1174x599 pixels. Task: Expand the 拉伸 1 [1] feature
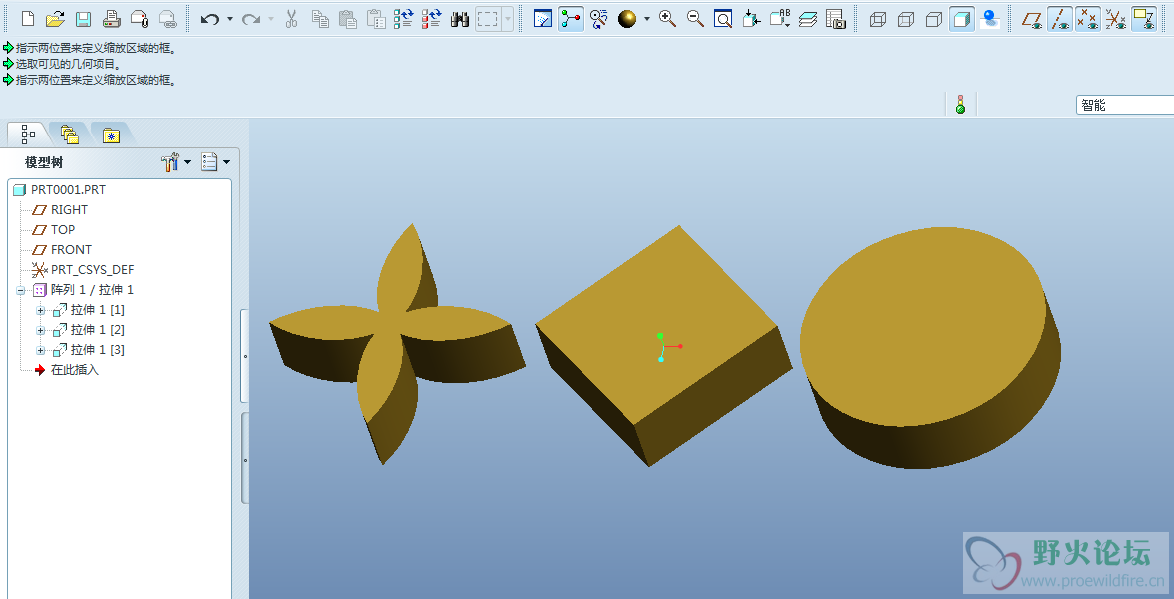[40, 310]
